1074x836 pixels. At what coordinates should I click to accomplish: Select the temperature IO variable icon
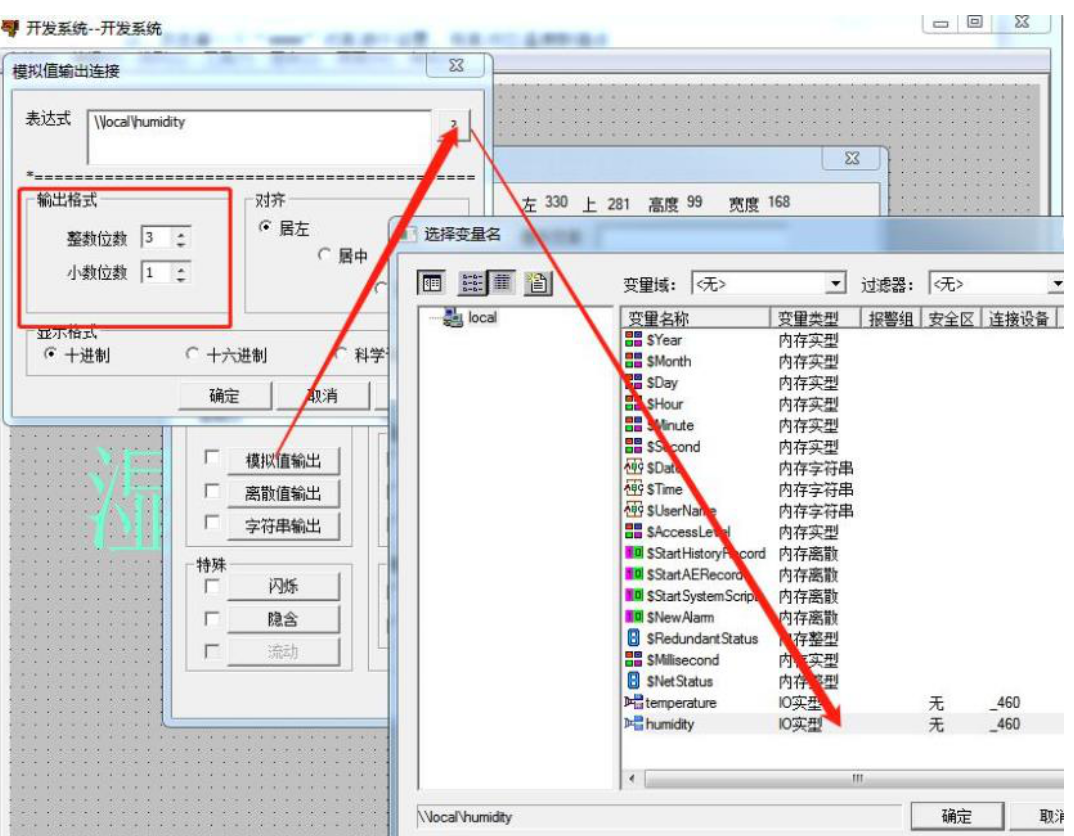(634, 702)
